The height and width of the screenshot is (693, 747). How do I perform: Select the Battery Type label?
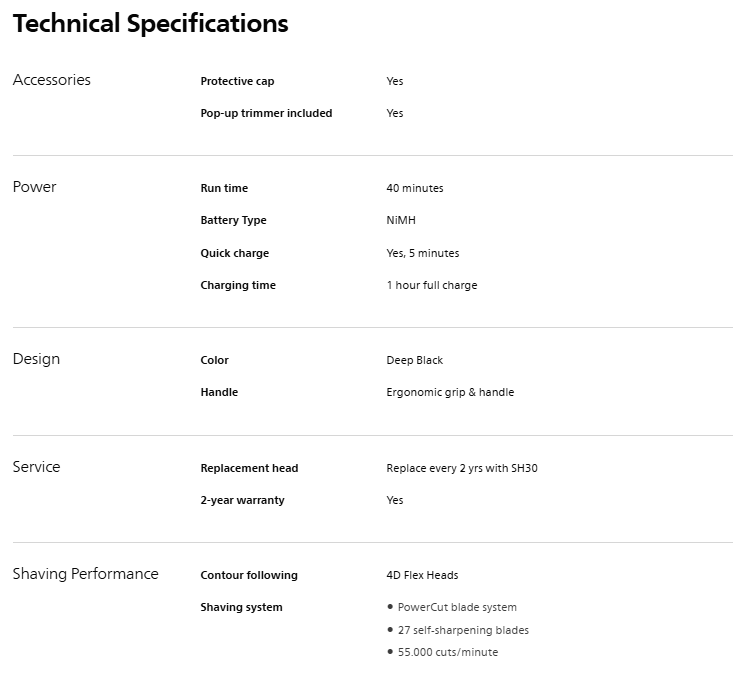click(233, 220)
